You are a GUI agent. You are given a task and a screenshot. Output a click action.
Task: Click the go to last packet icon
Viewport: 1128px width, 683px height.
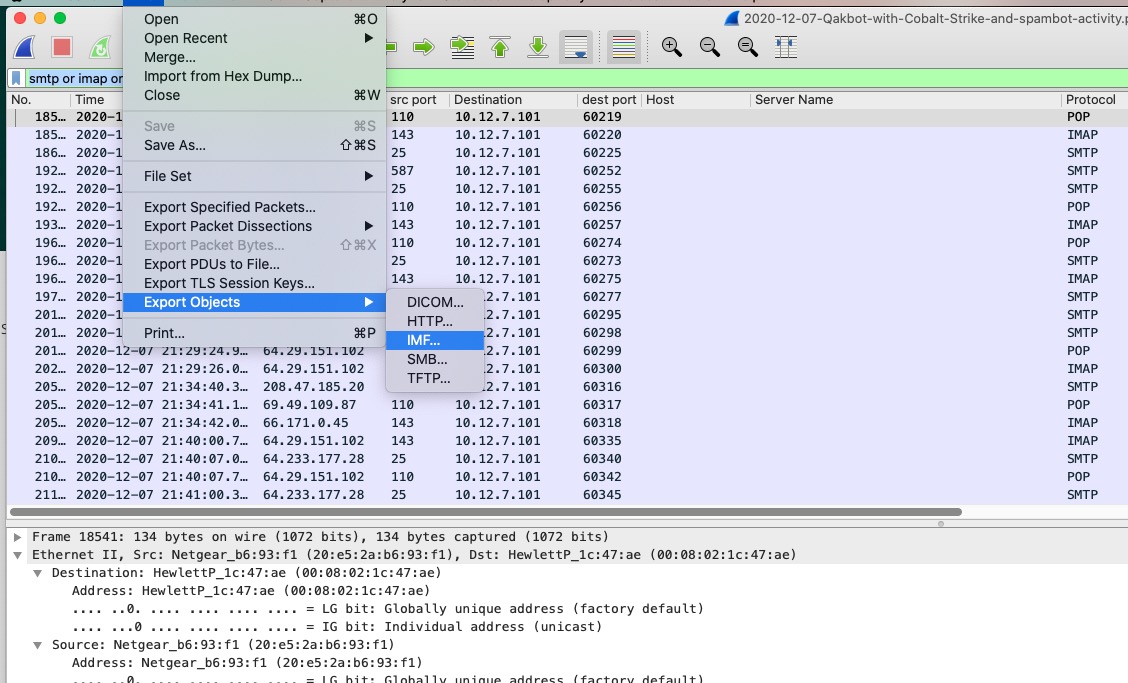[x=537, y=48]
